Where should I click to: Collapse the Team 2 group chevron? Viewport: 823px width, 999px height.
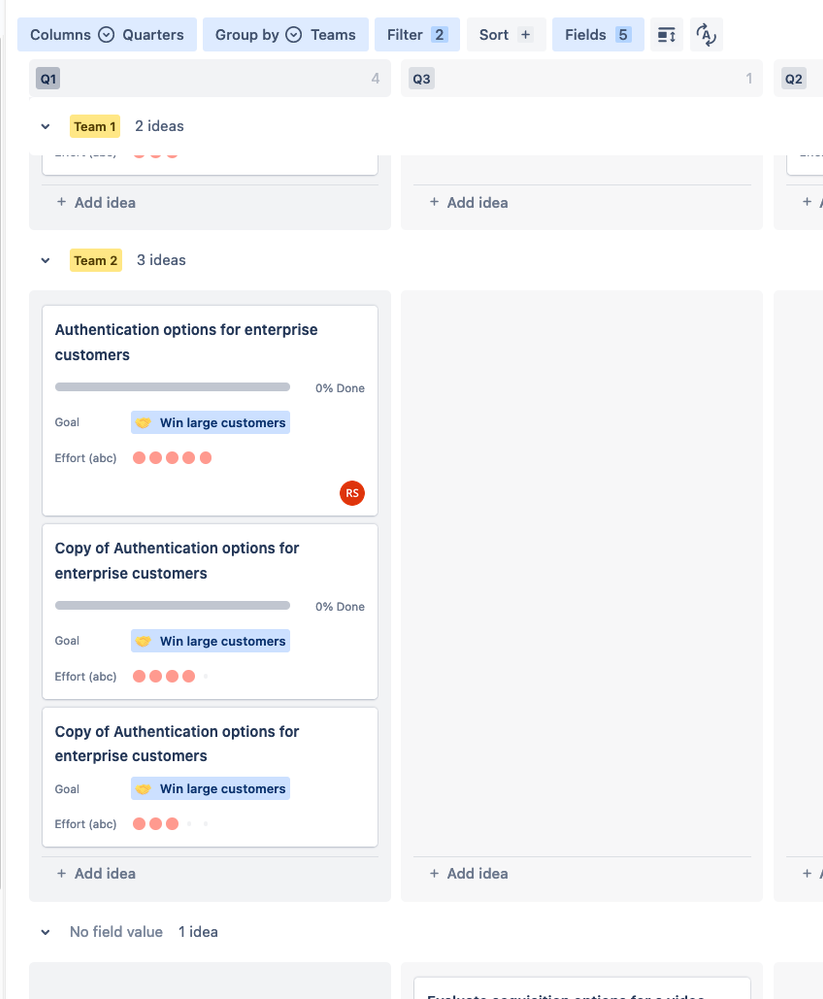pyautogui.click(x=45, y=260)
